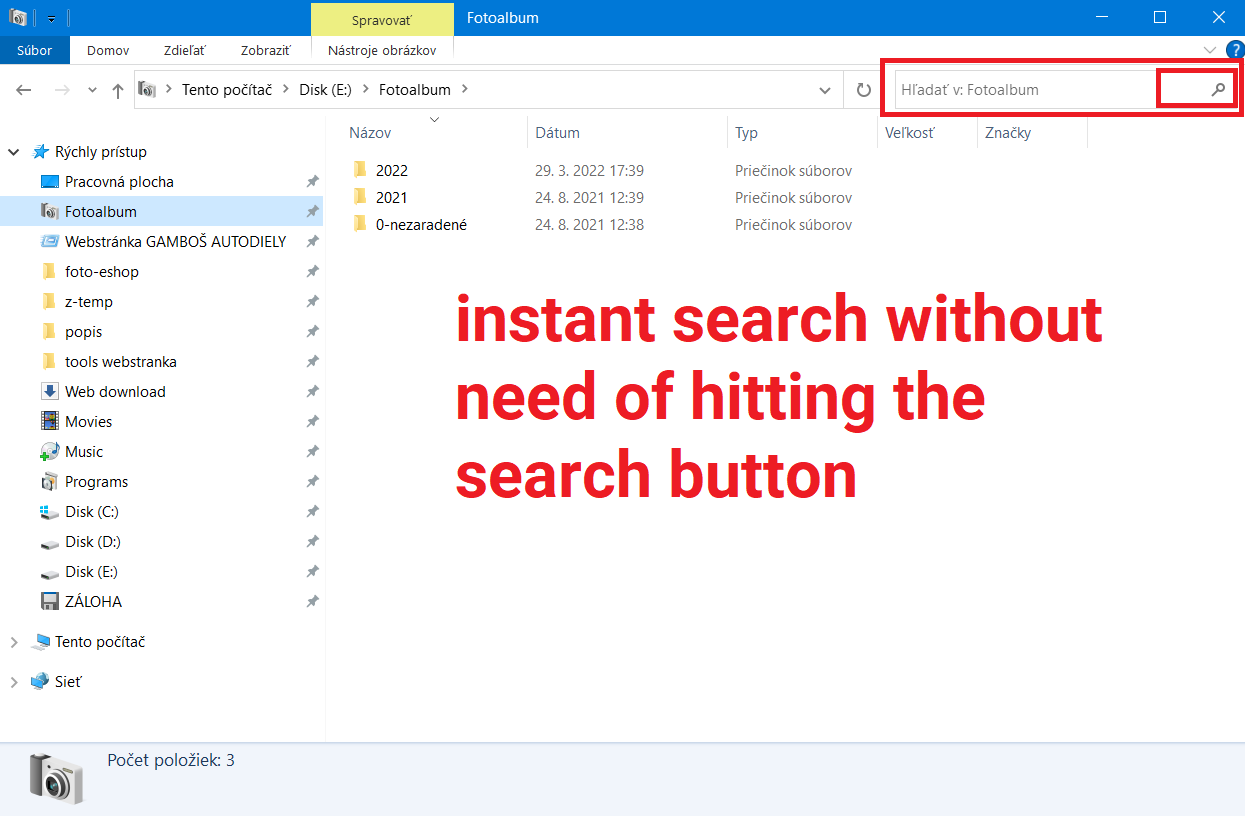Navigate to parent folder with the up arrow
The height and width of the screenshot is (816, 1245).
tap(117, 89)
